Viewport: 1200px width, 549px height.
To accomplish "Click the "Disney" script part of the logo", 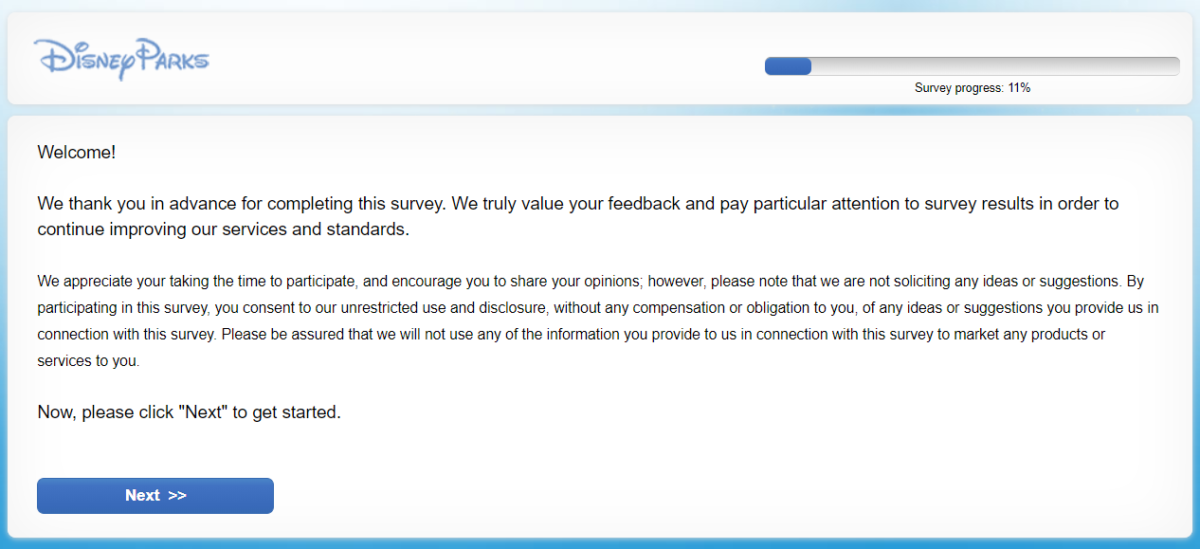I will click(x=84, y=60).
